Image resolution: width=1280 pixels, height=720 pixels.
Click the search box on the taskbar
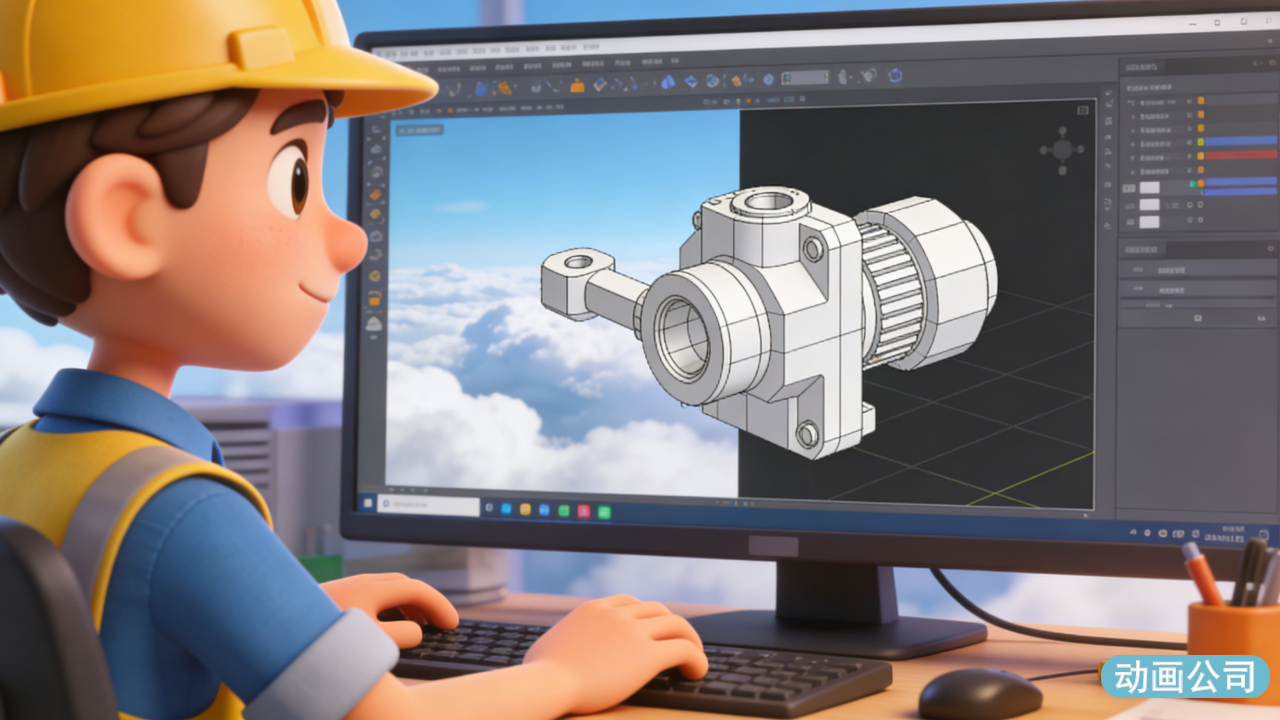click(428, 506)
